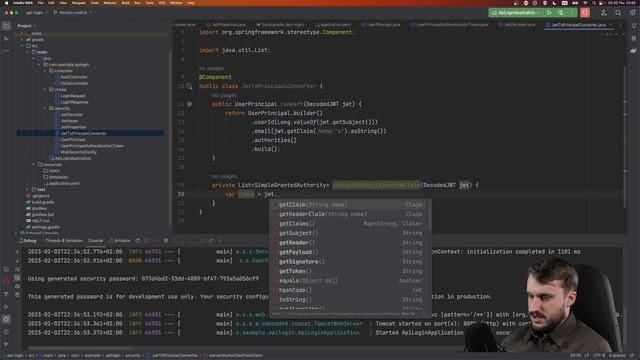640x360 pixels.
Task: Open AuthController in project tree
Action: pos(74,77)
